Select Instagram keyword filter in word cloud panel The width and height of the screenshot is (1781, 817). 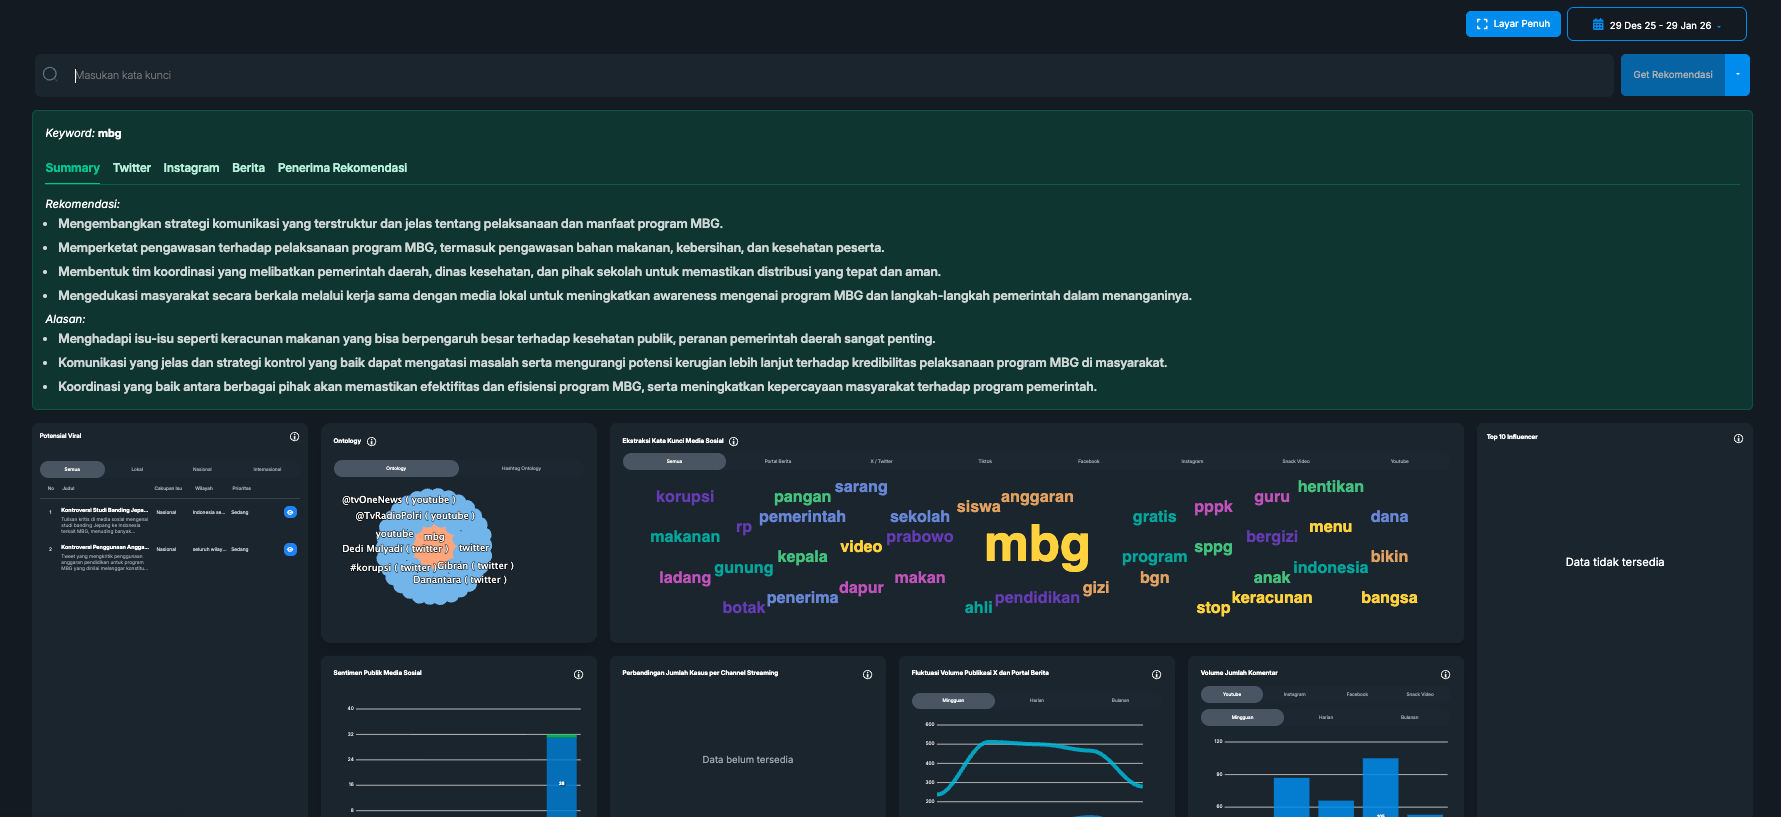point(1192,461)
